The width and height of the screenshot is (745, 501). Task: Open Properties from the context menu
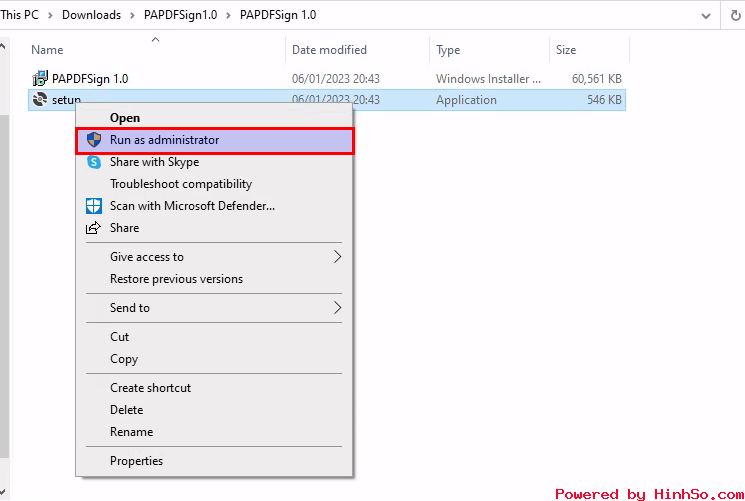click(x=214, y=461)
